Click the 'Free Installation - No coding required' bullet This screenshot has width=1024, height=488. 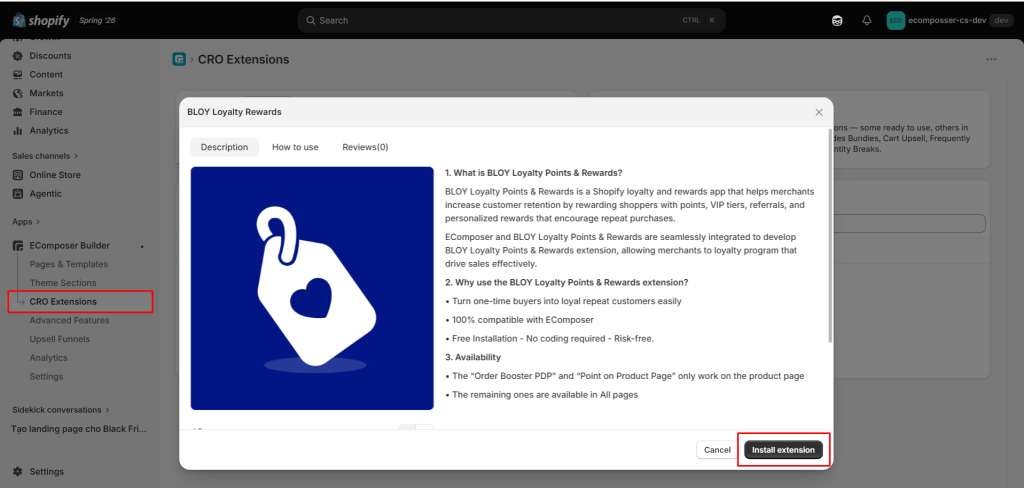tap(549, 338)
